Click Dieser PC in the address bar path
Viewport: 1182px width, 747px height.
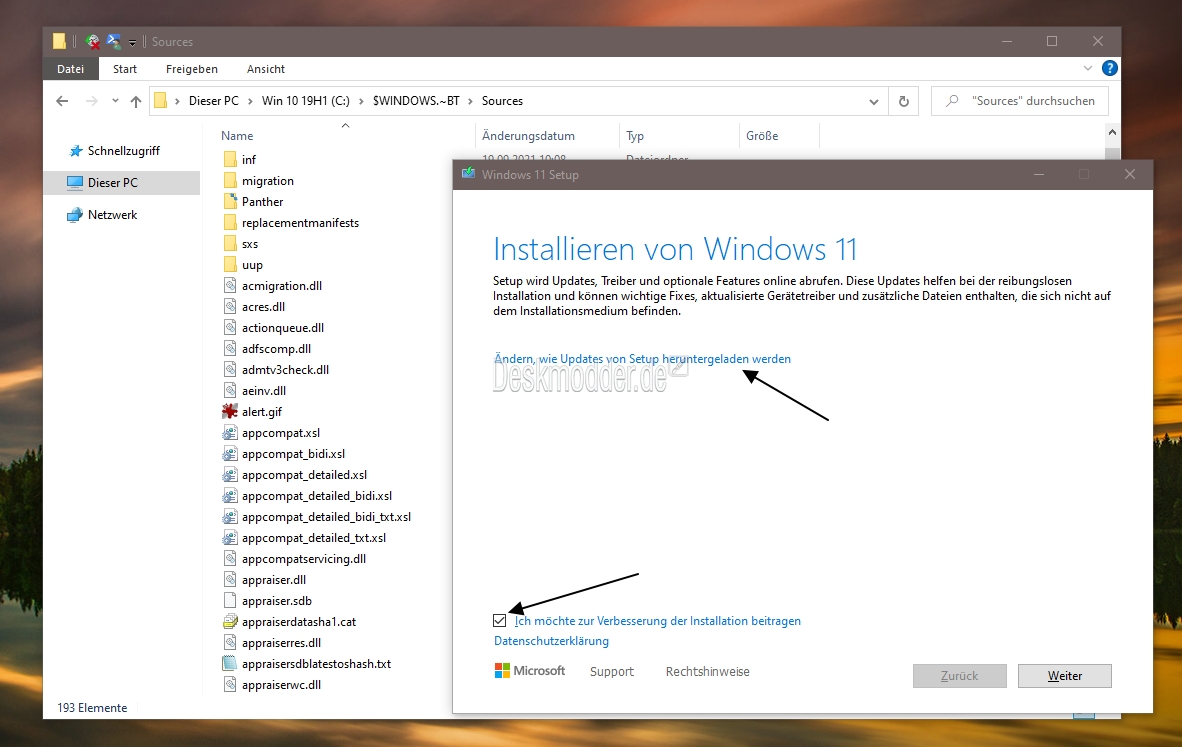pyautogui.click(x=213, y=101)
